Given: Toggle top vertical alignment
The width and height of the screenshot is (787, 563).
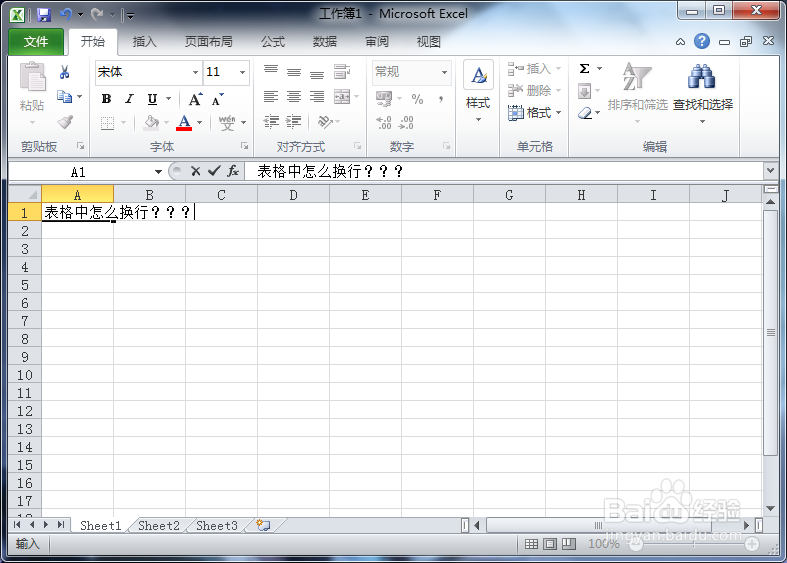Looking at the screenshot, I should click(x=271, y=72).
